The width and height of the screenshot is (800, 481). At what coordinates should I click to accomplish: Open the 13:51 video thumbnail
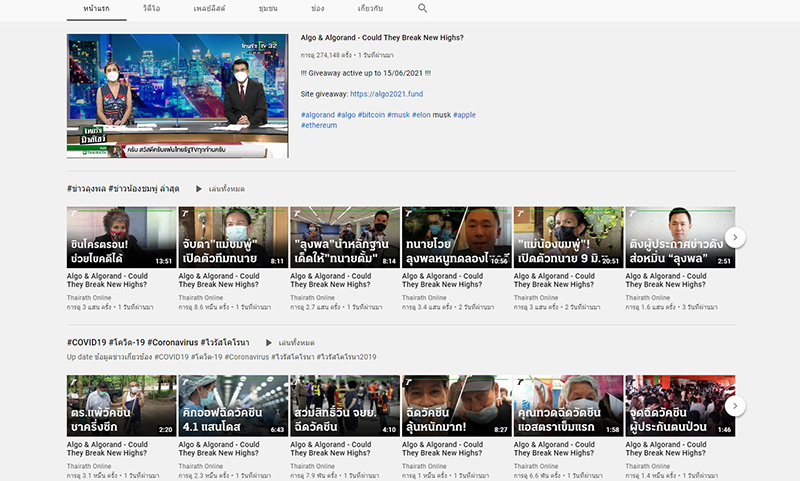click(x=121, y=237)
